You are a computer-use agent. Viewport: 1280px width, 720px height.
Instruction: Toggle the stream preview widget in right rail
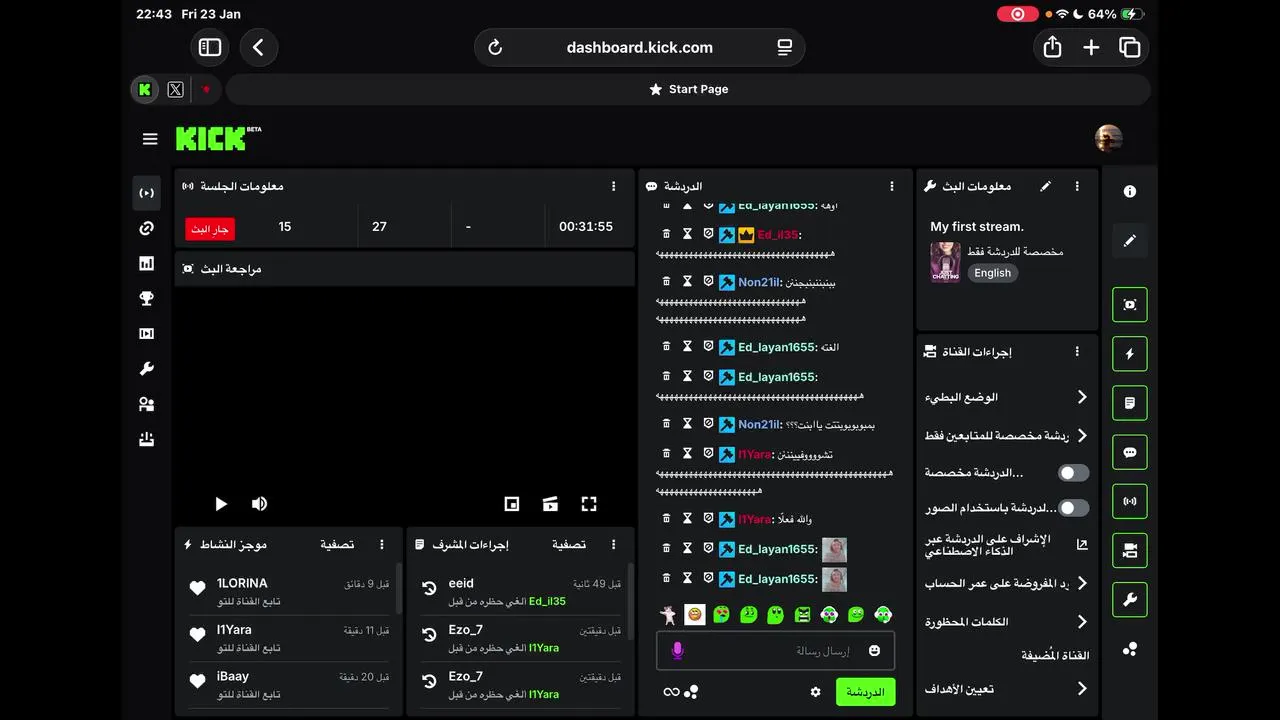click(1130, 305)
